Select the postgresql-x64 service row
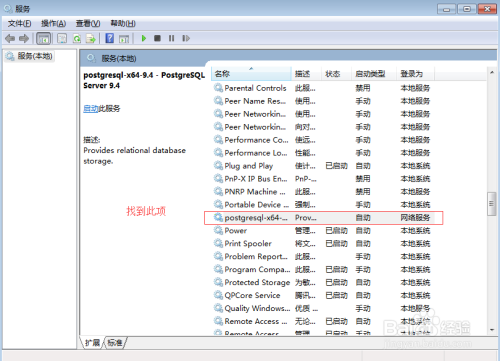Viewport: 500px width, 361px height. (323, 218)
